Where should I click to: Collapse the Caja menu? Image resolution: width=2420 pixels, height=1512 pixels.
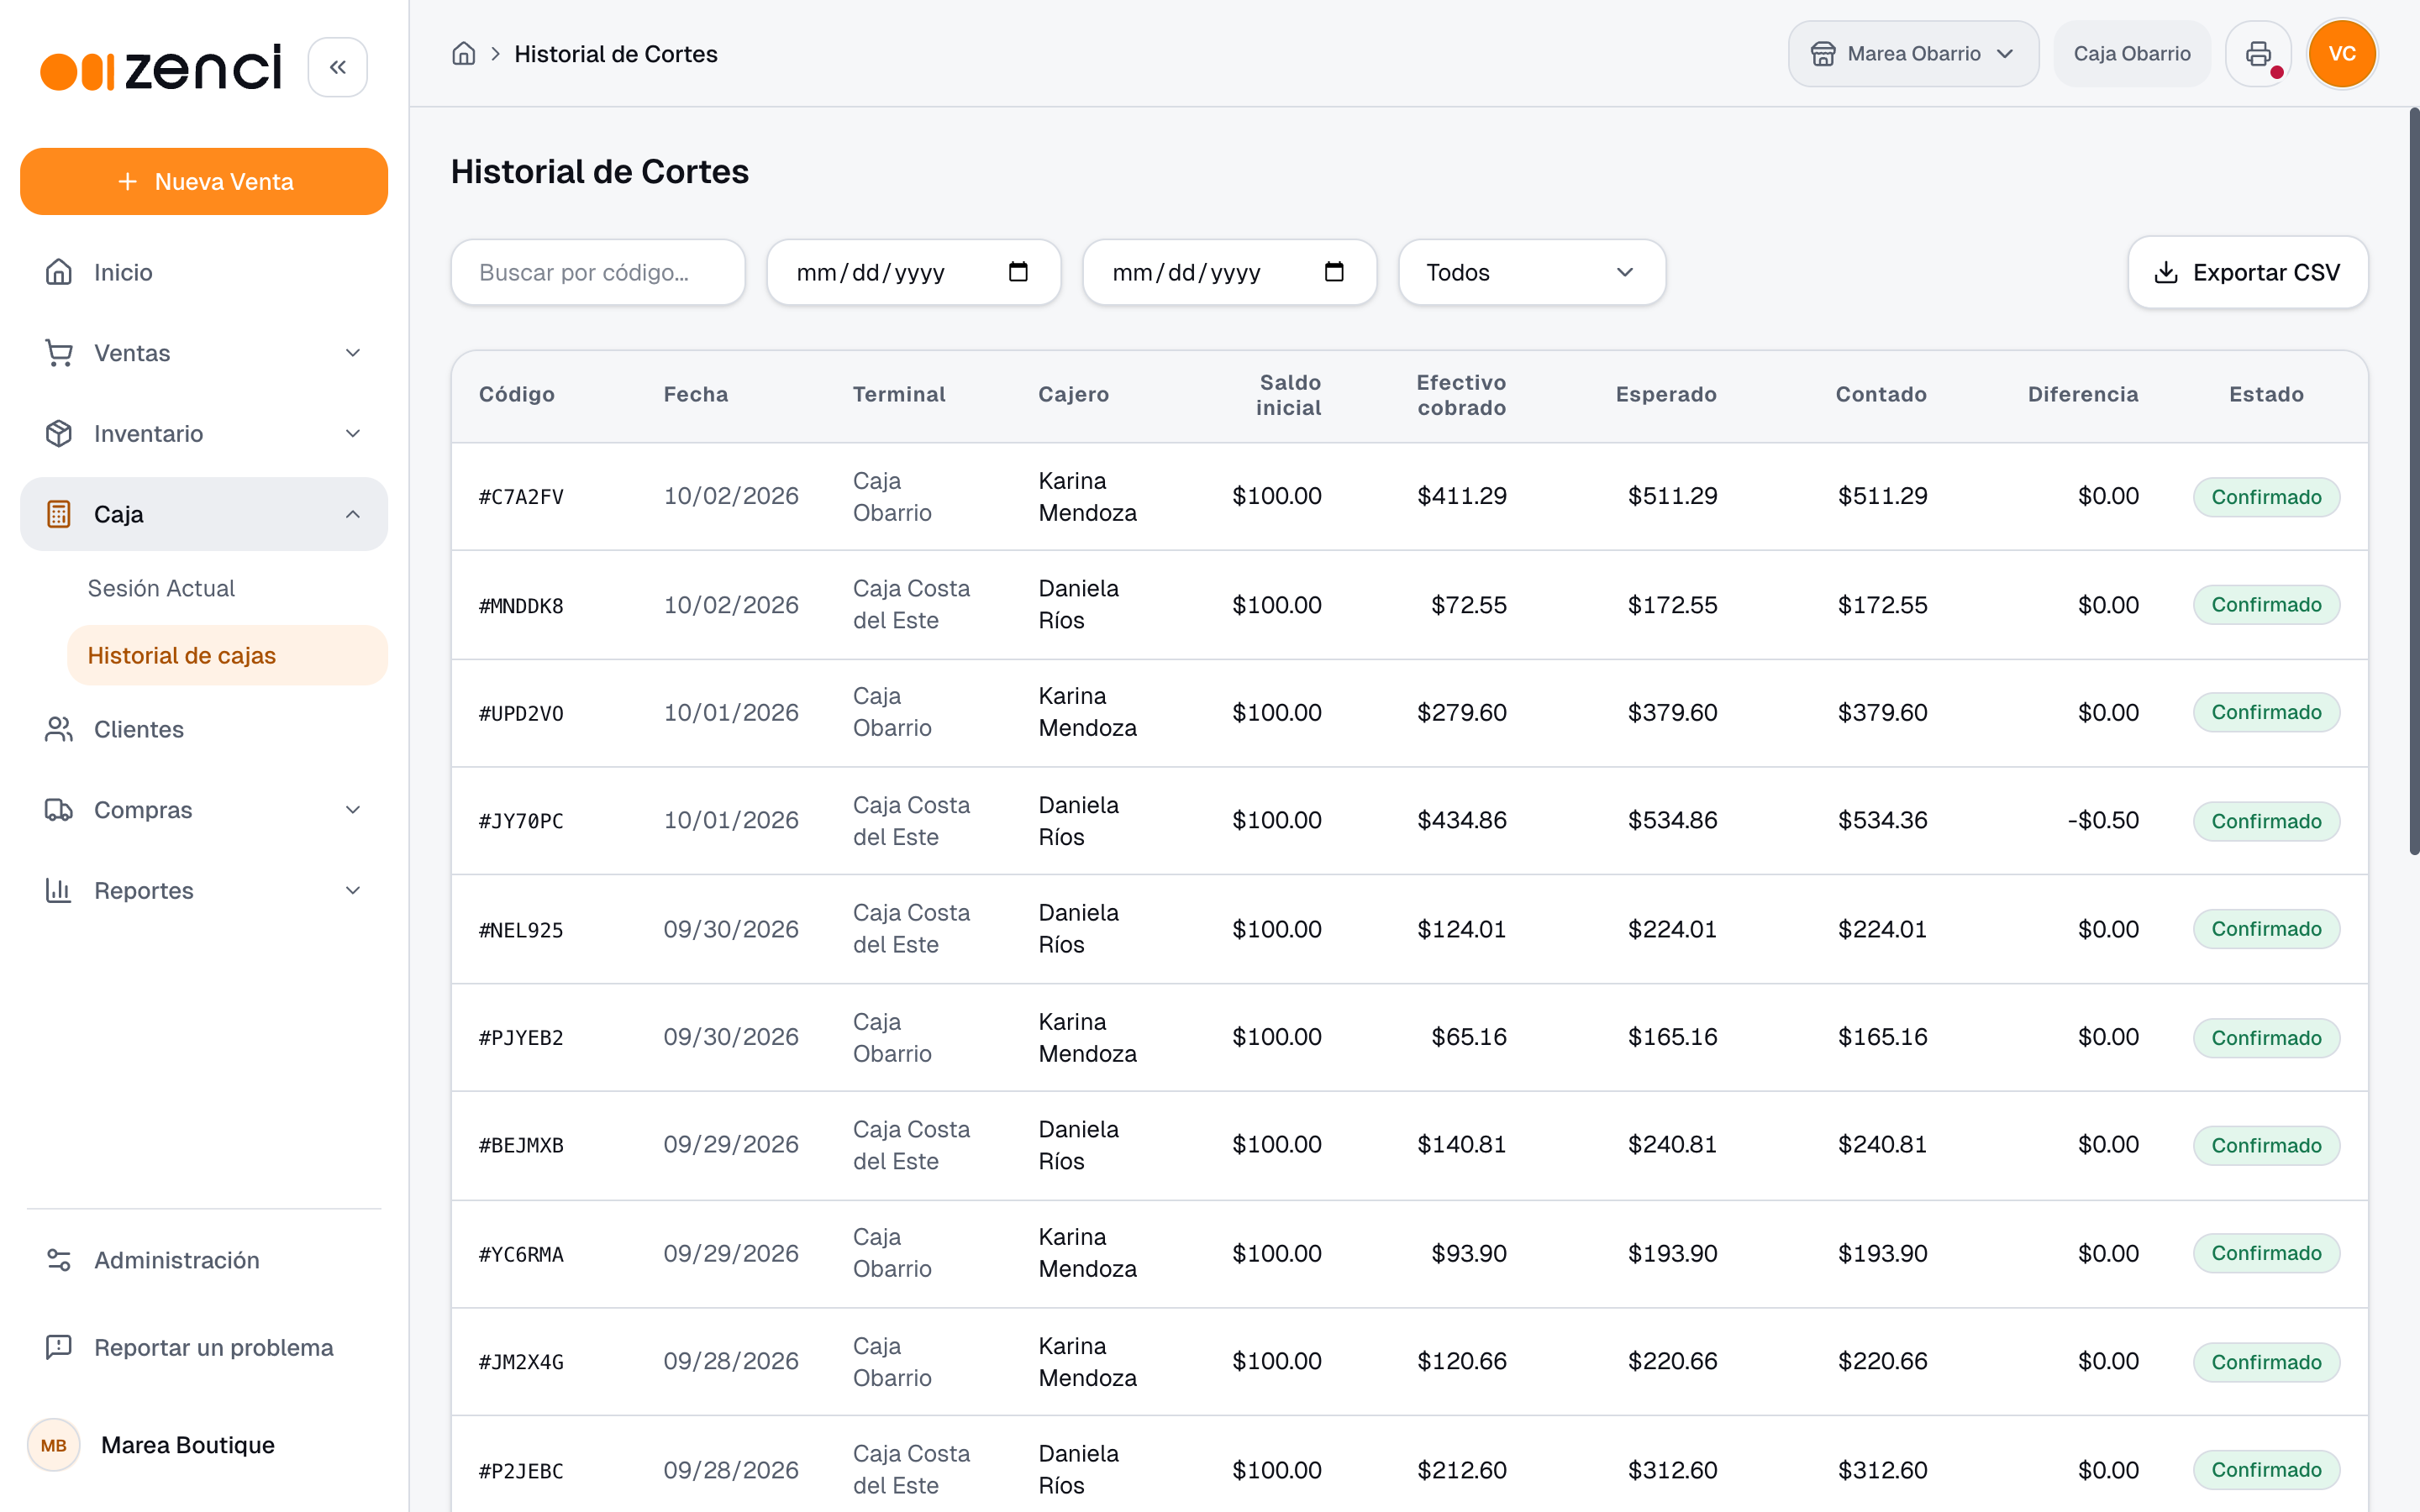tap(204, 514)
